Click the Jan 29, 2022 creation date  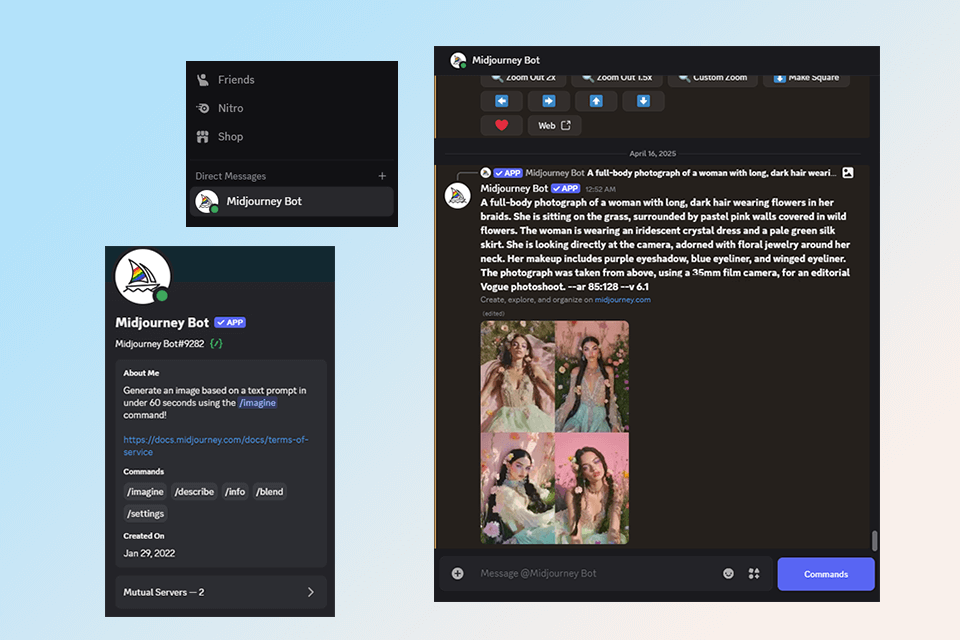[149, 553]
